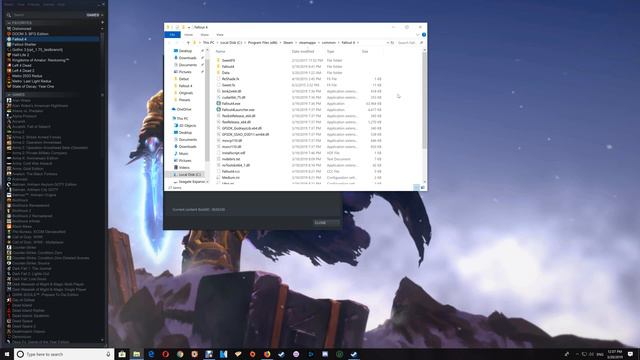The height and width of the screenshot is (360, 640).
Task: Click 'steamapps' in the Explorer address path
Action: point(307,42)
